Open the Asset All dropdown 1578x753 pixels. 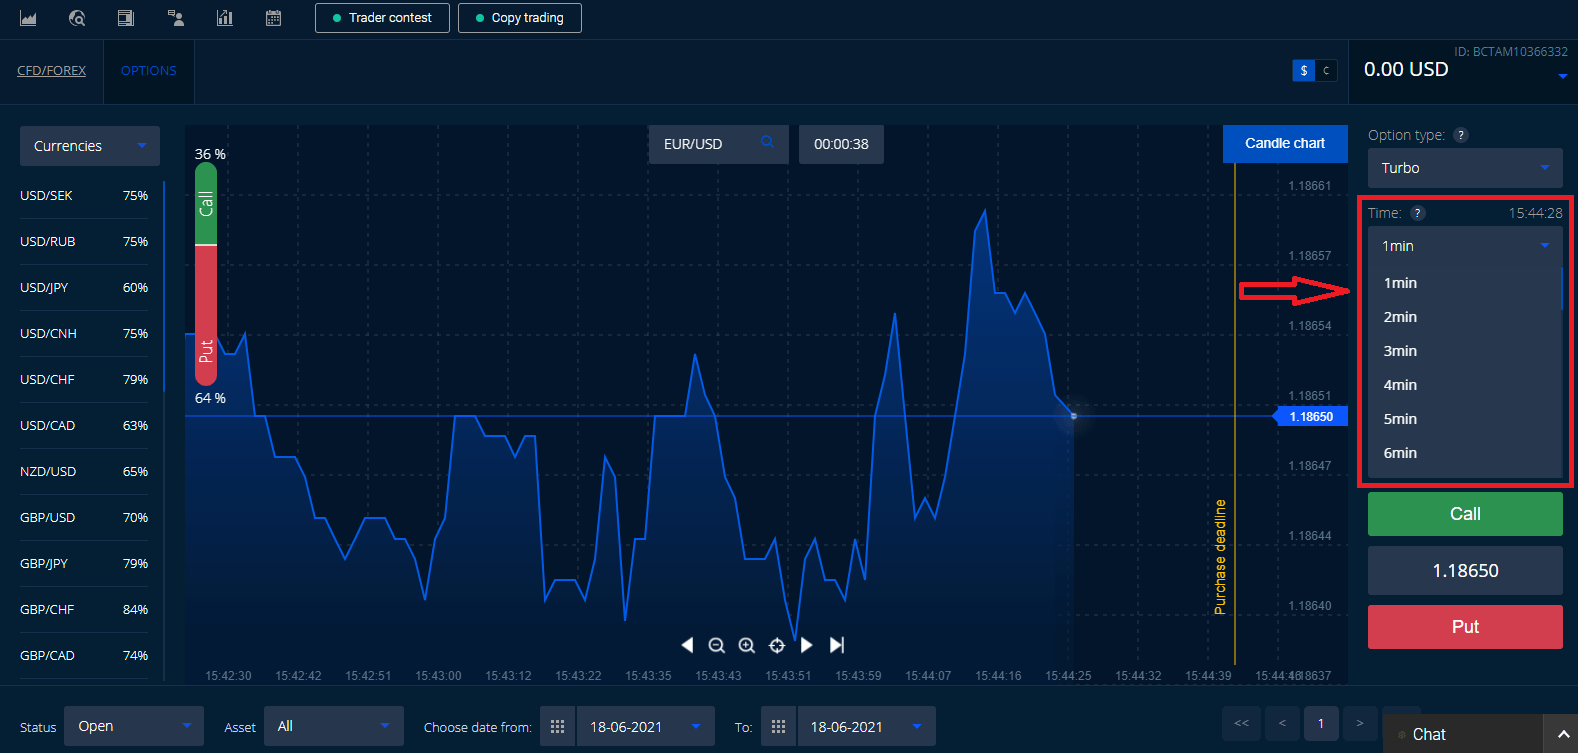[x=334, y=727]
